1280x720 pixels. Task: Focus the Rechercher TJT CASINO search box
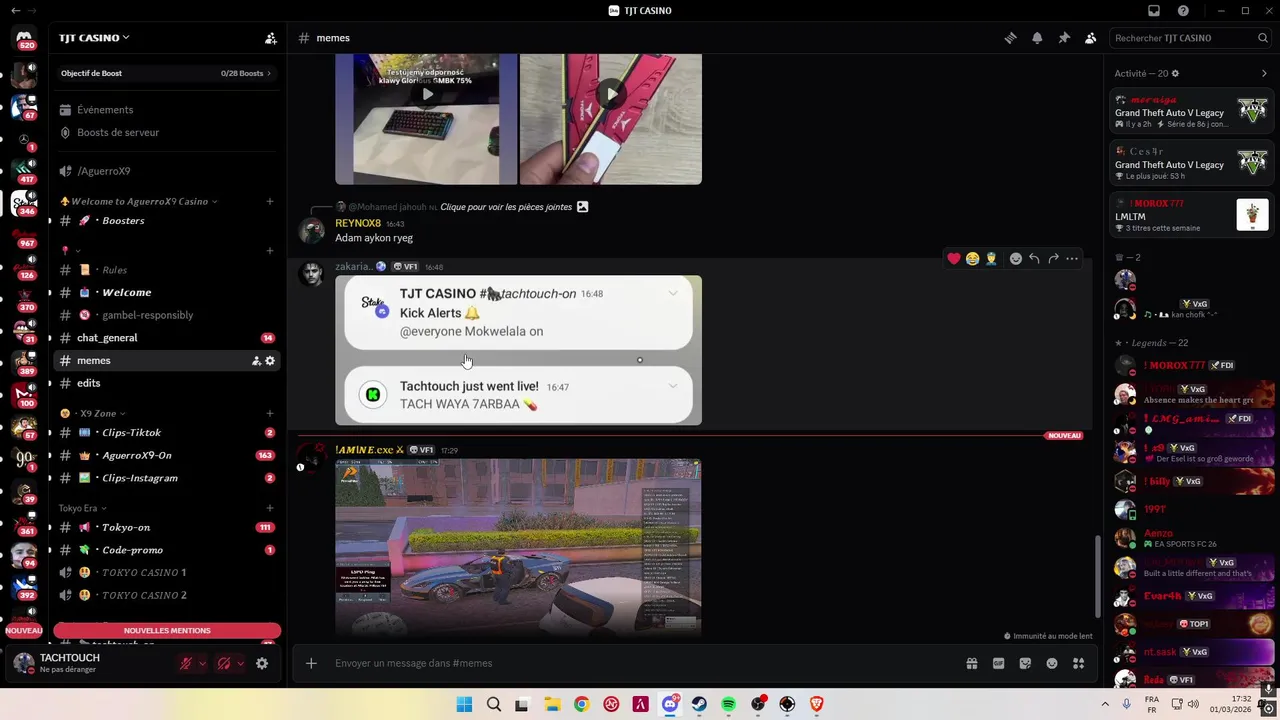1190,38
